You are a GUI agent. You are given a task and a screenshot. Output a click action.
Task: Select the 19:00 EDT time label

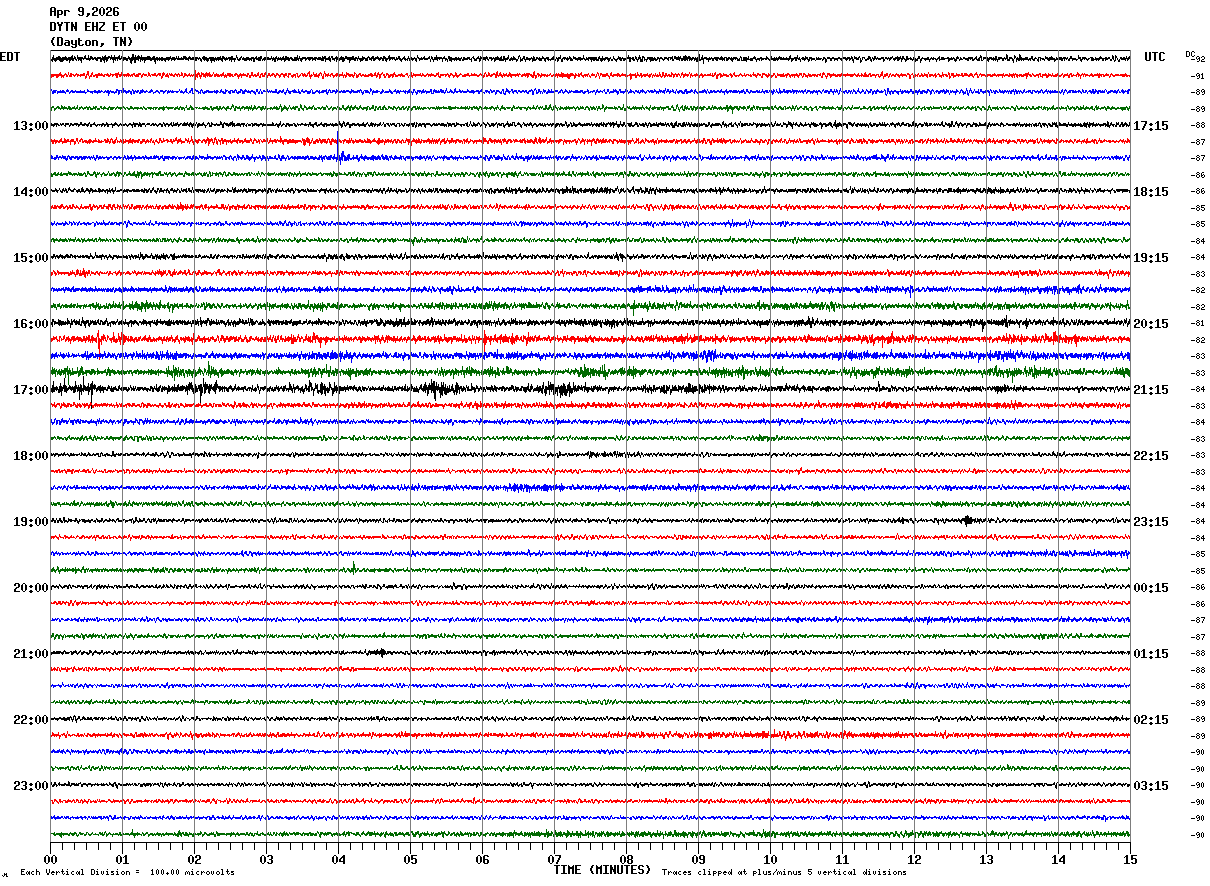click(x=31, y=522)
